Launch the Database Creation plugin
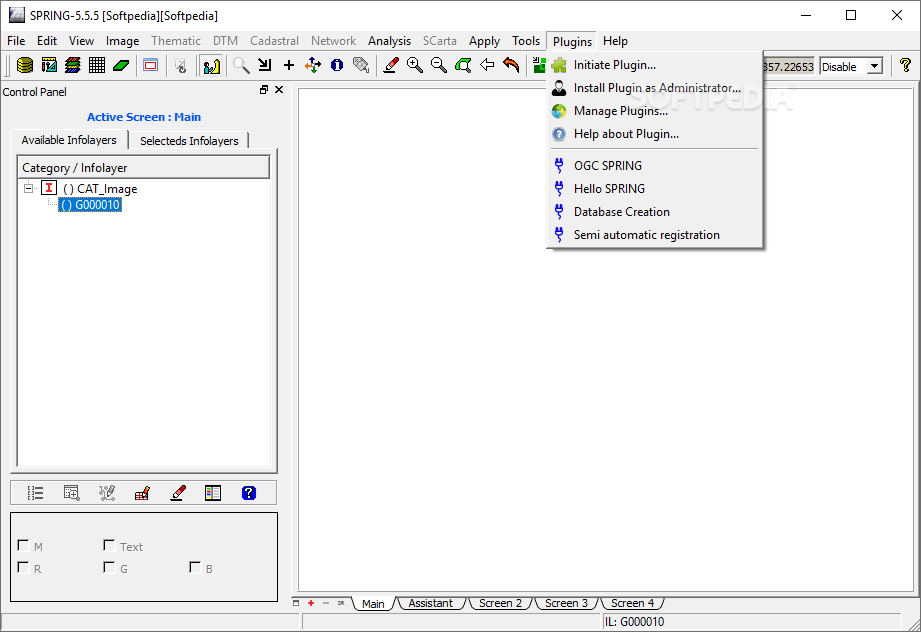921x632 pixels. pos(654,212)
